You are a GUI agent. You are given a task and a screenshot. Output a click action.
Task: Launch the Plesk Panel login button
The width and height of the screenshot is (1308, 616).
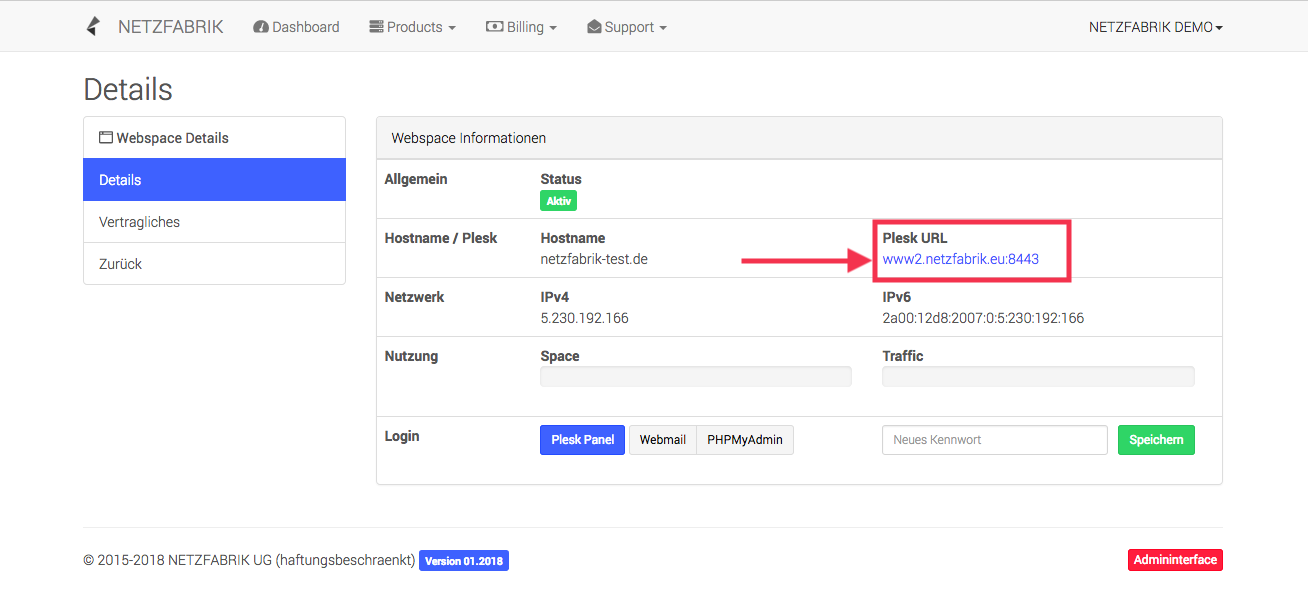coord(583,440)
